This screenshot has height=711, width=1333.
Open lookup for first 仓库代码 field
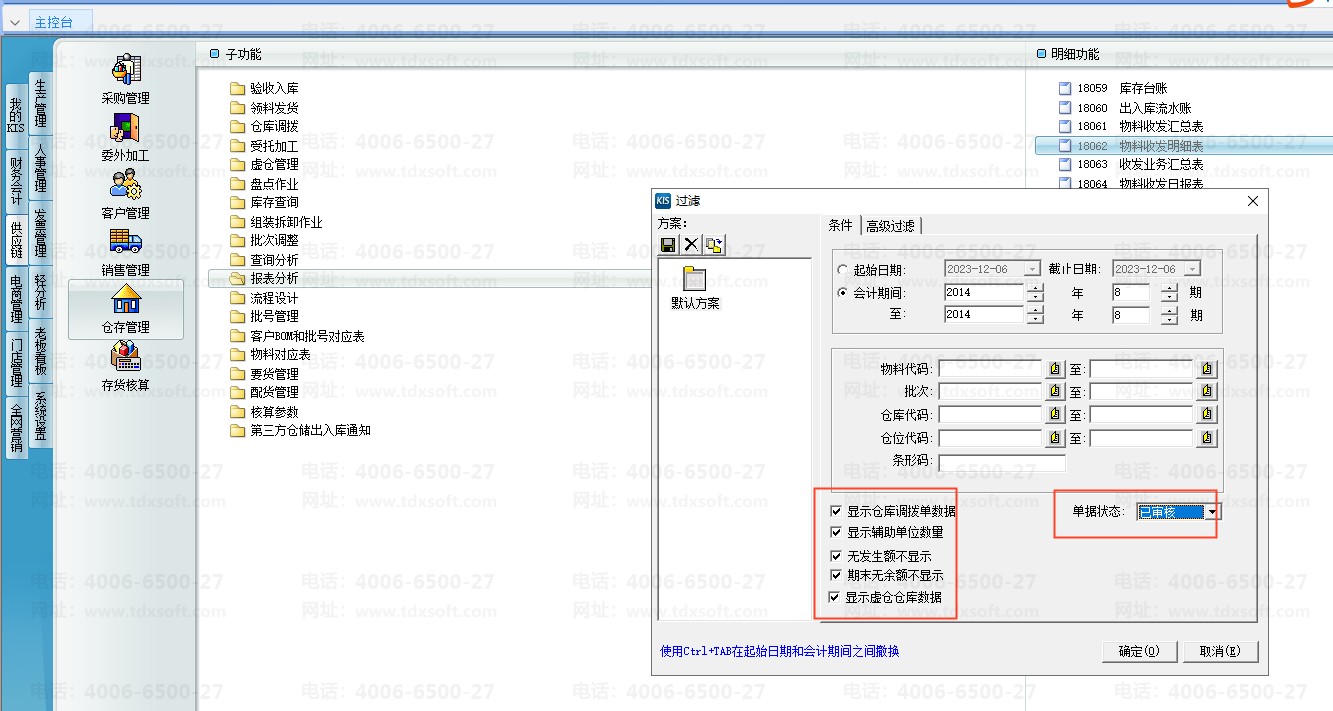1055,415
